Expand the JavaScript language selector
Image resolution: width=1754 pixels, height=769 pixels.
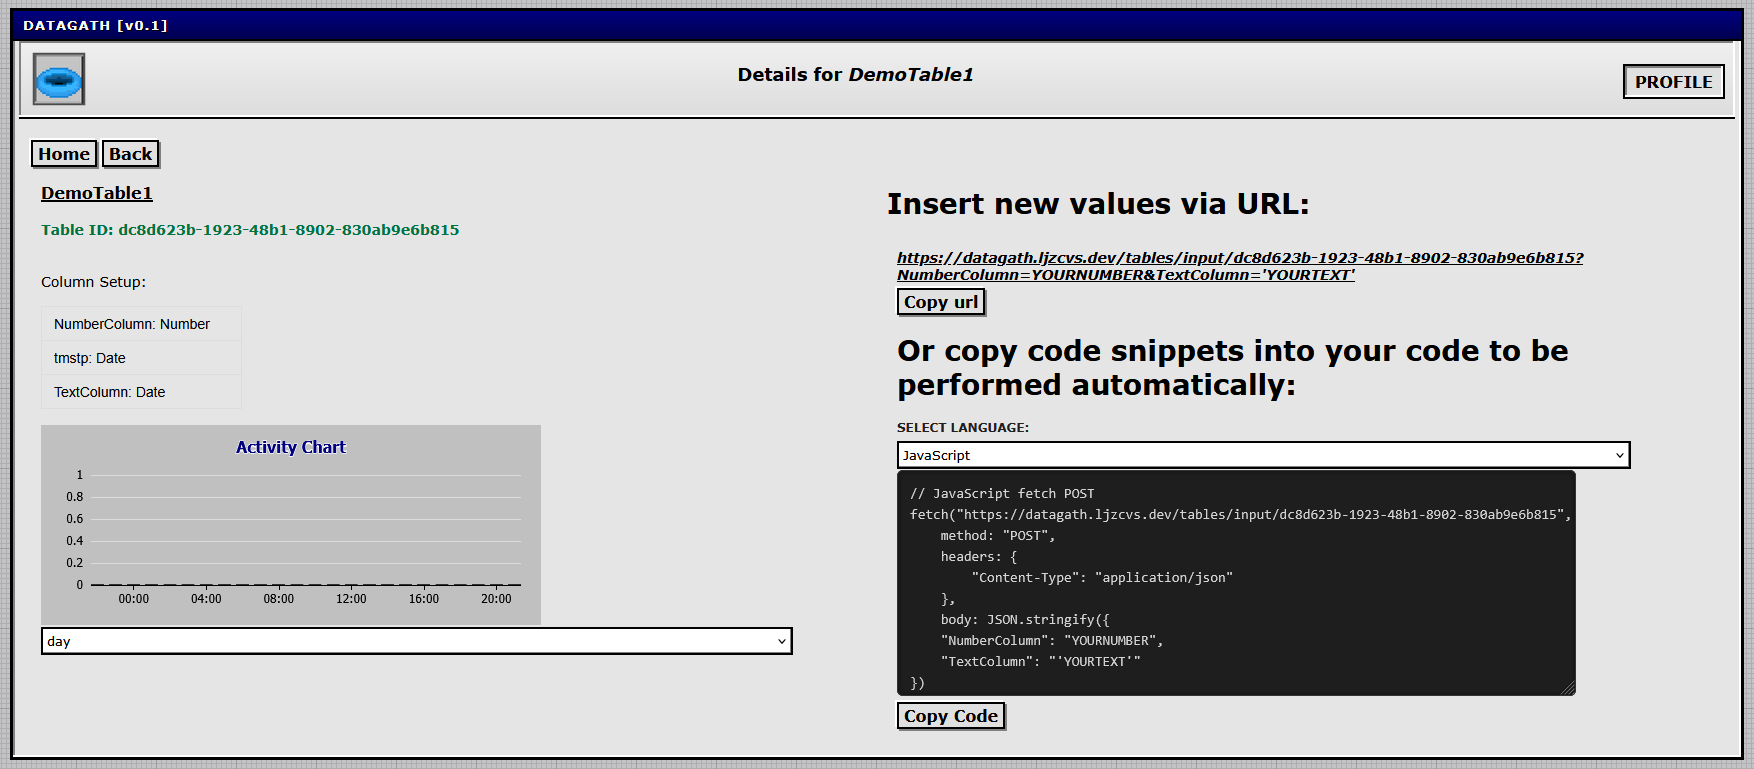[x=1263, y=455]
